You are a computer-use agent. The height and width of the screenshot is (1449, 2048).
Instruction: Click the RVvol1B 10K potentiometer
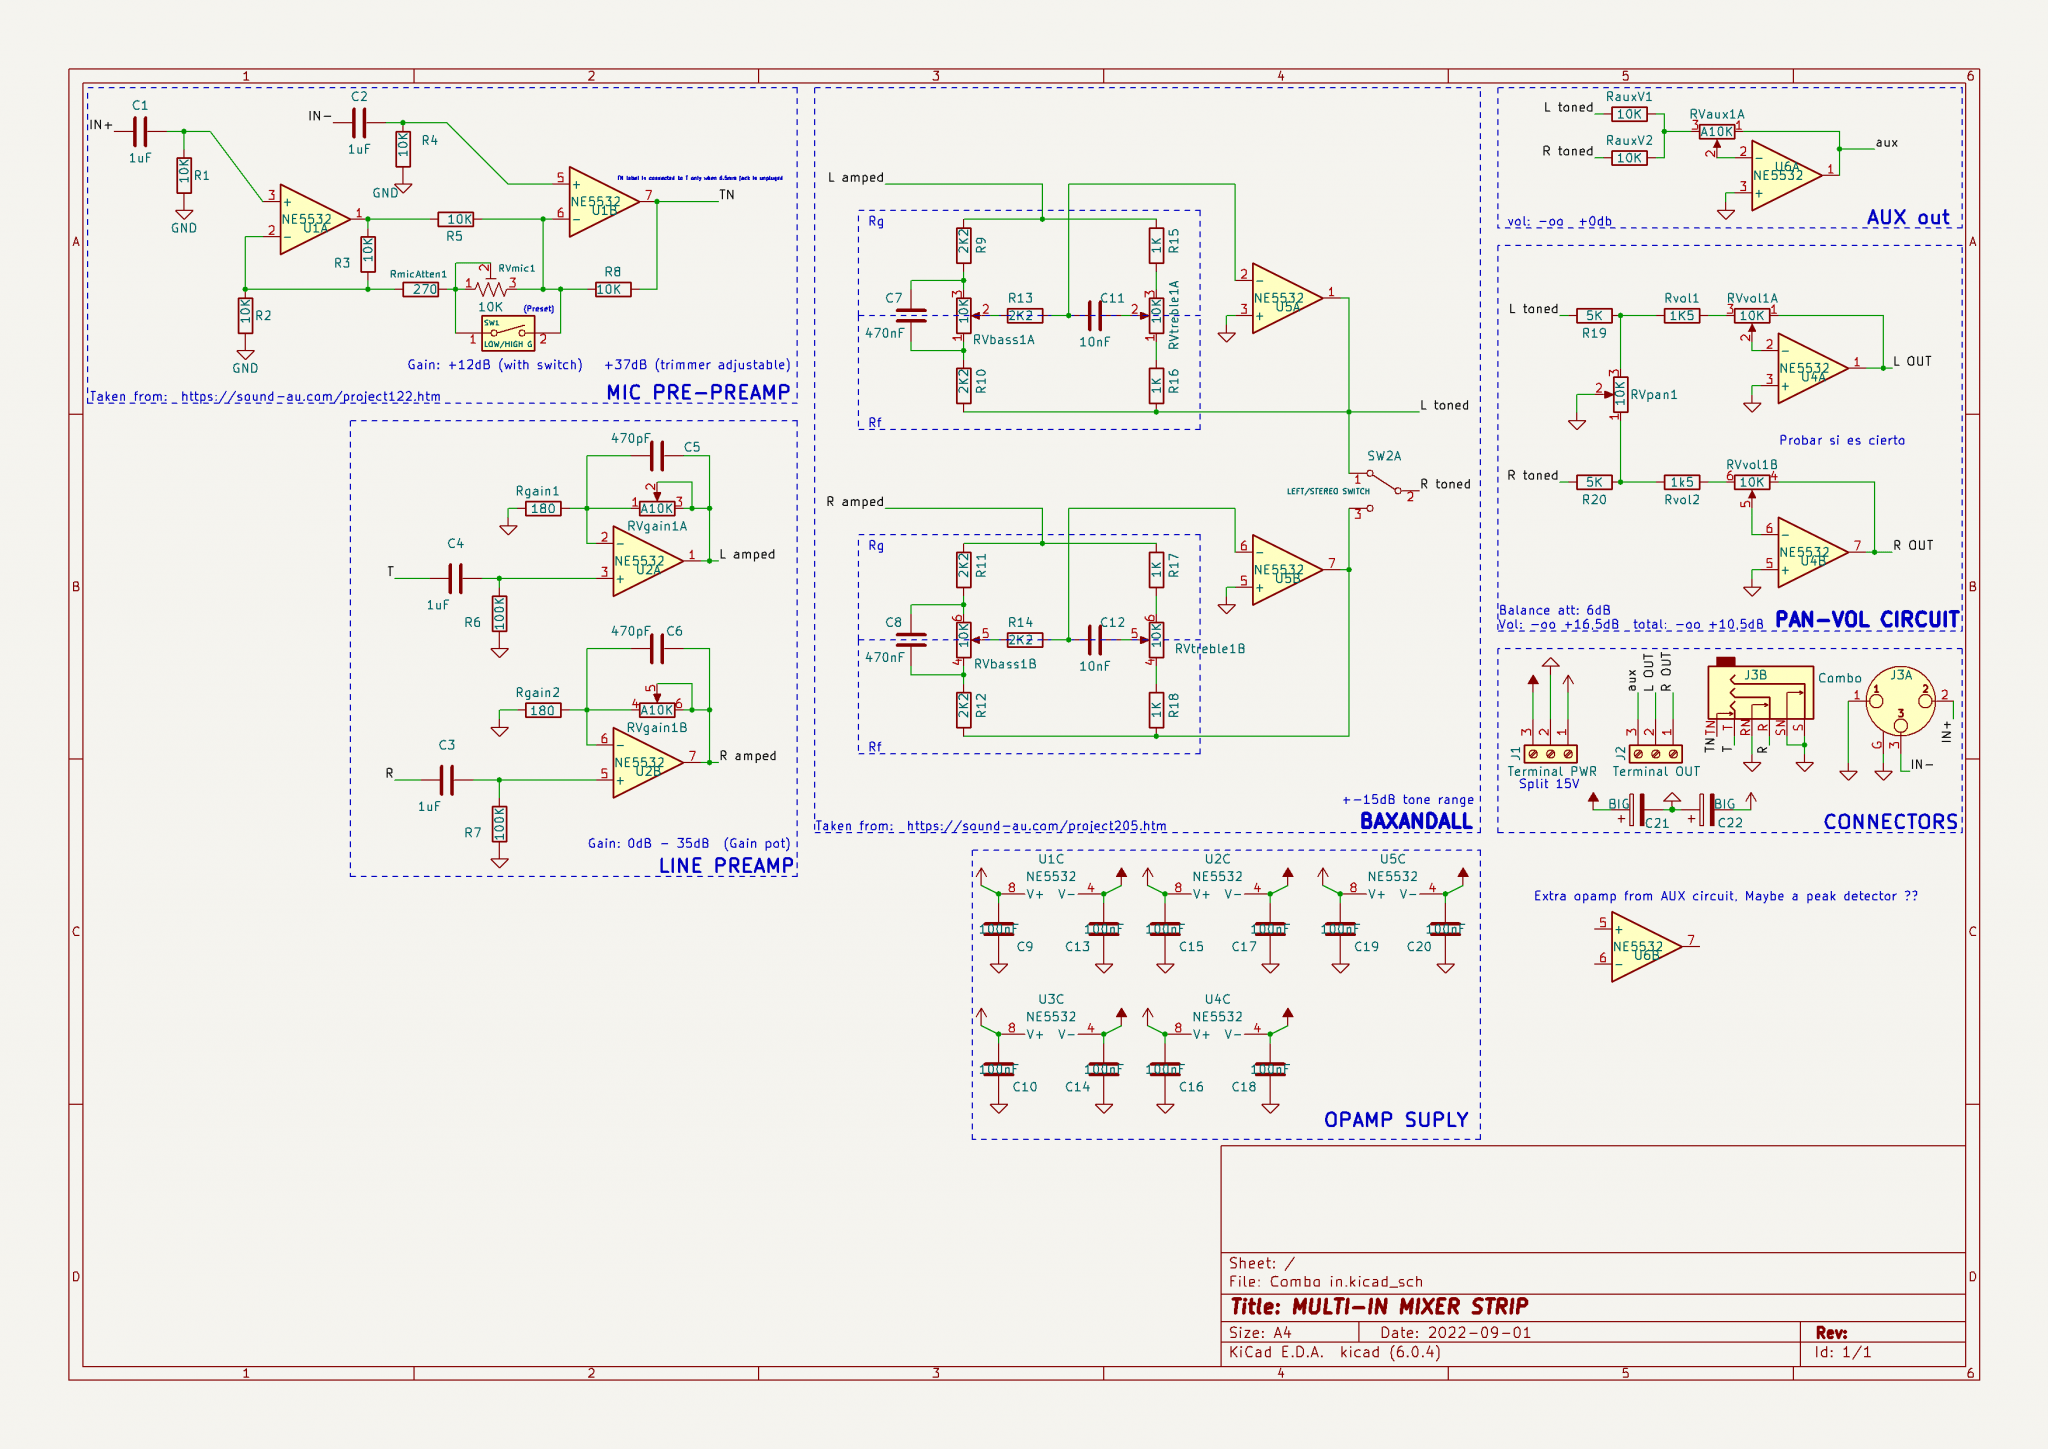1752,482
